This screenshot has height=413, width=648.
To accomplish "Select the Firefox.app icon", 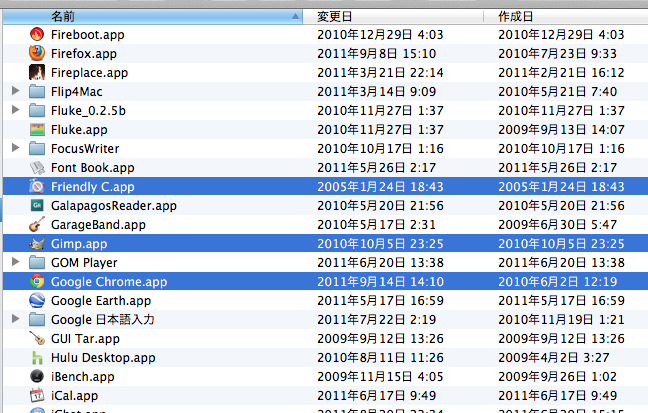I will point(37,53).
